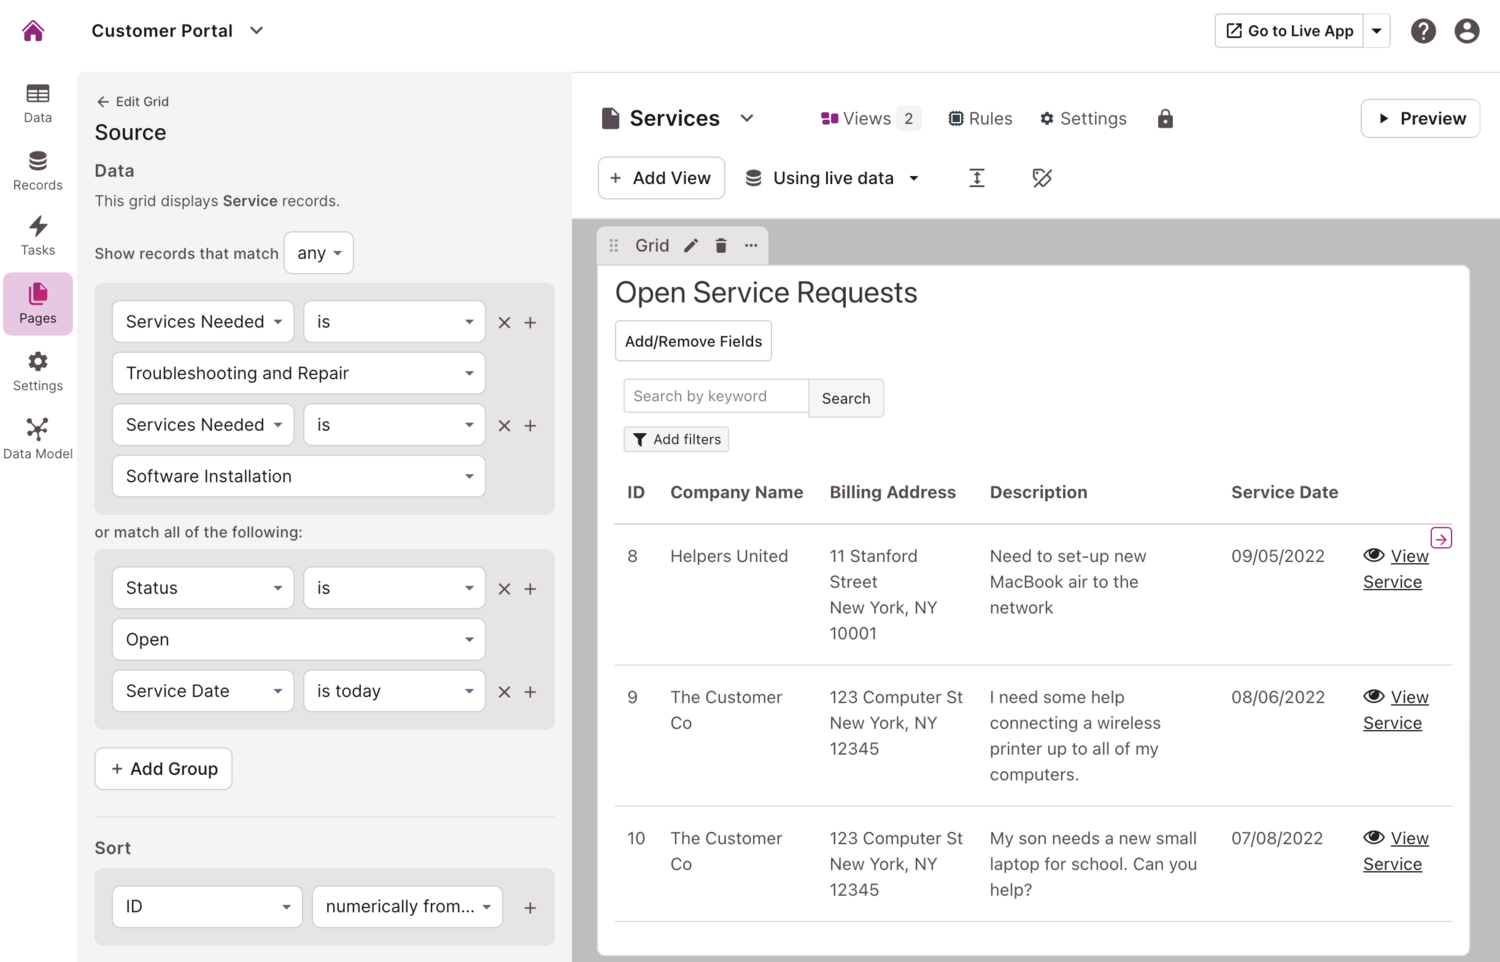
Task: Open the user account profile icon
Action: click(x=1466, y=31)
